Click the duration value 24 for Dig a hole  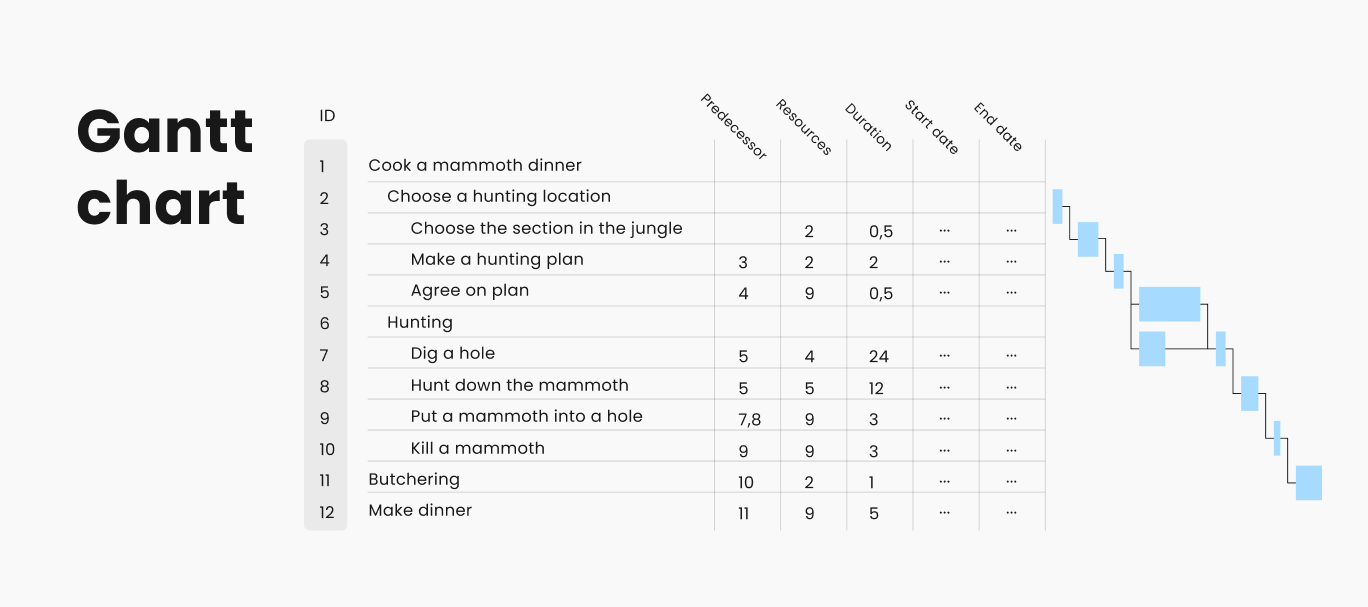(x=879, y=356)
